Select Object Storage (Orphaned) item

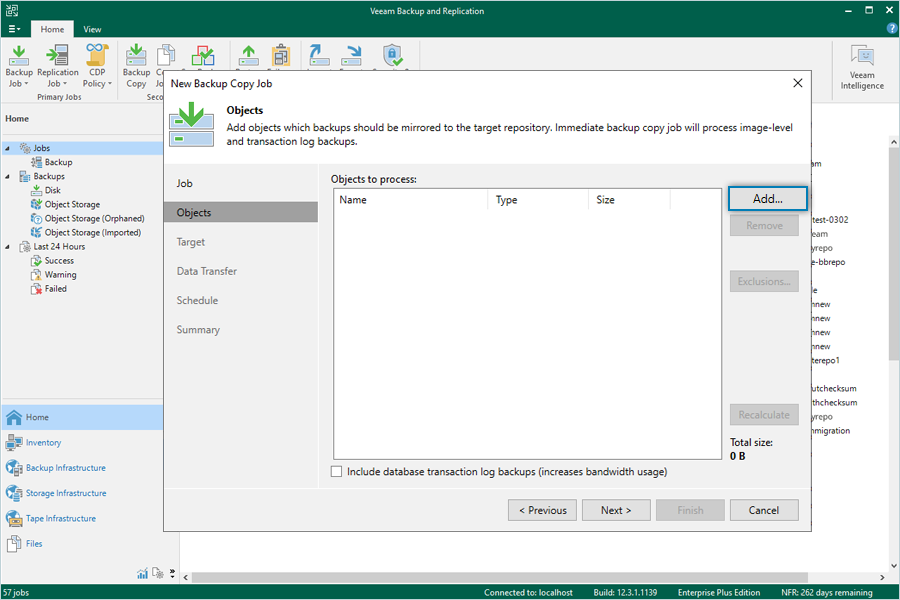[x=94, y=219]
